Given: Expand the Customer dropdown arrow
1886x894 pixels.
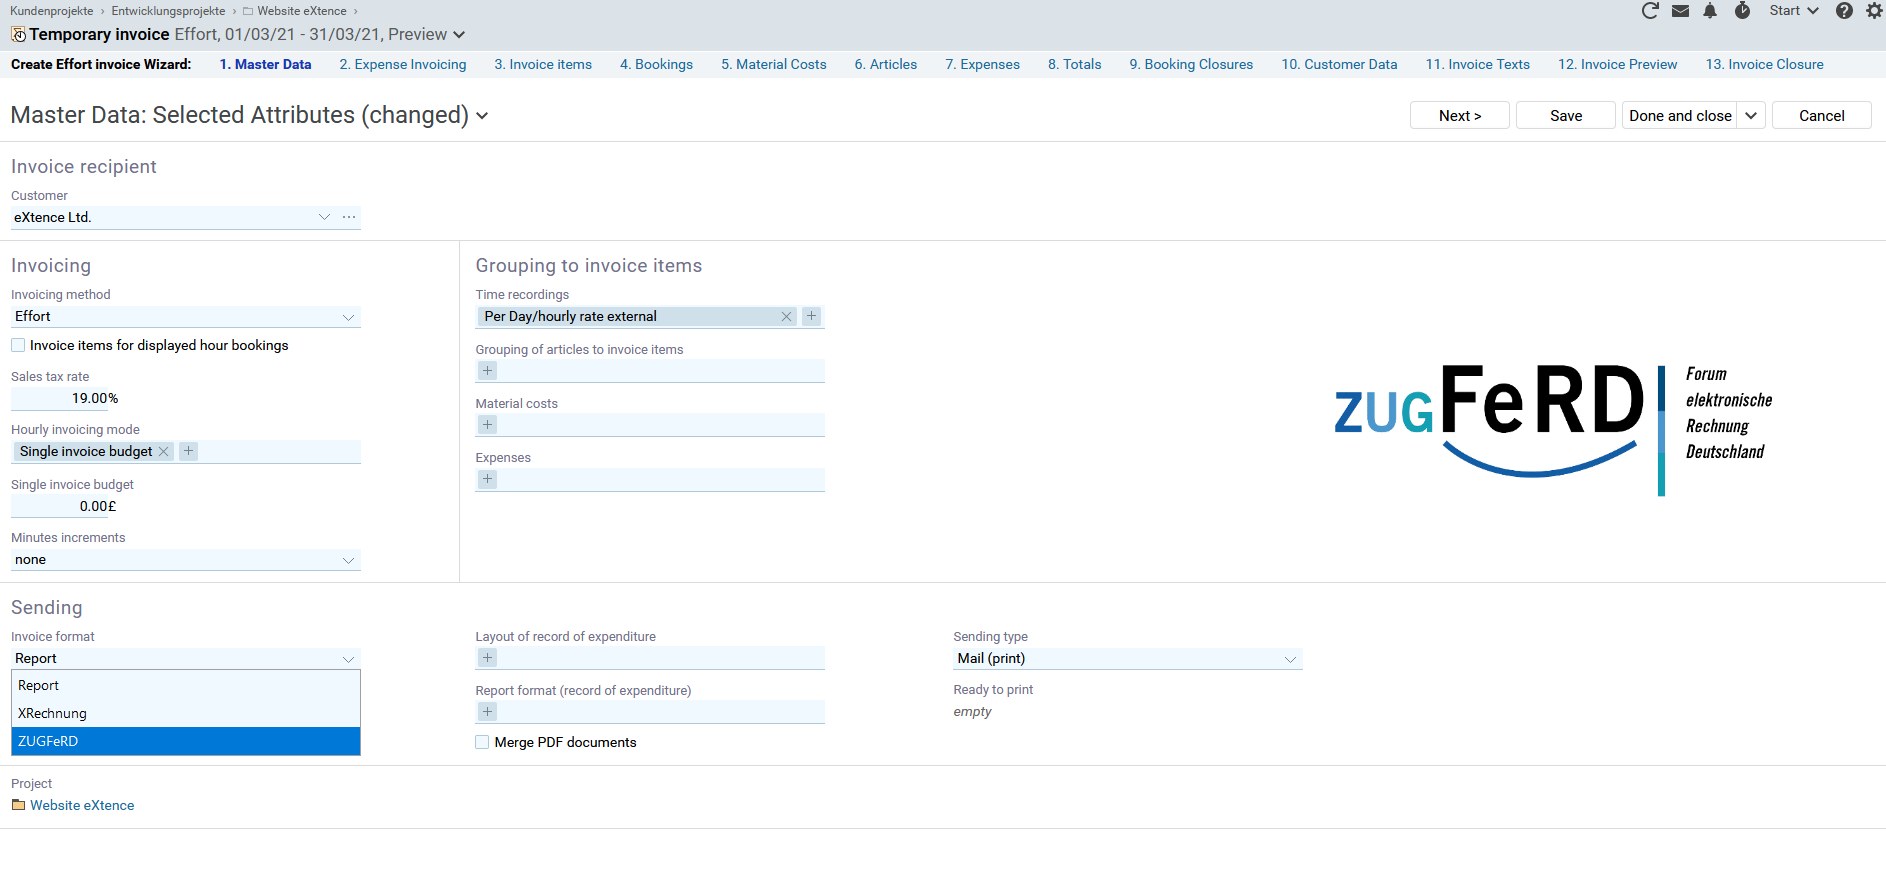Looking at the screenshot, I should 324,217.
